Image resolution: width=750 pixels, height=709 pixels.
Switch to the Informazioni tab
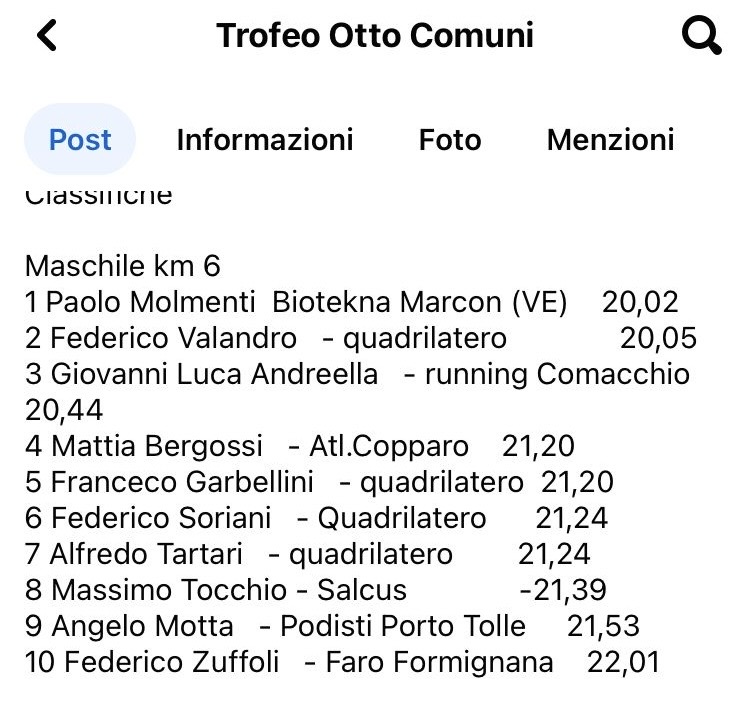(x=265, y=140)
